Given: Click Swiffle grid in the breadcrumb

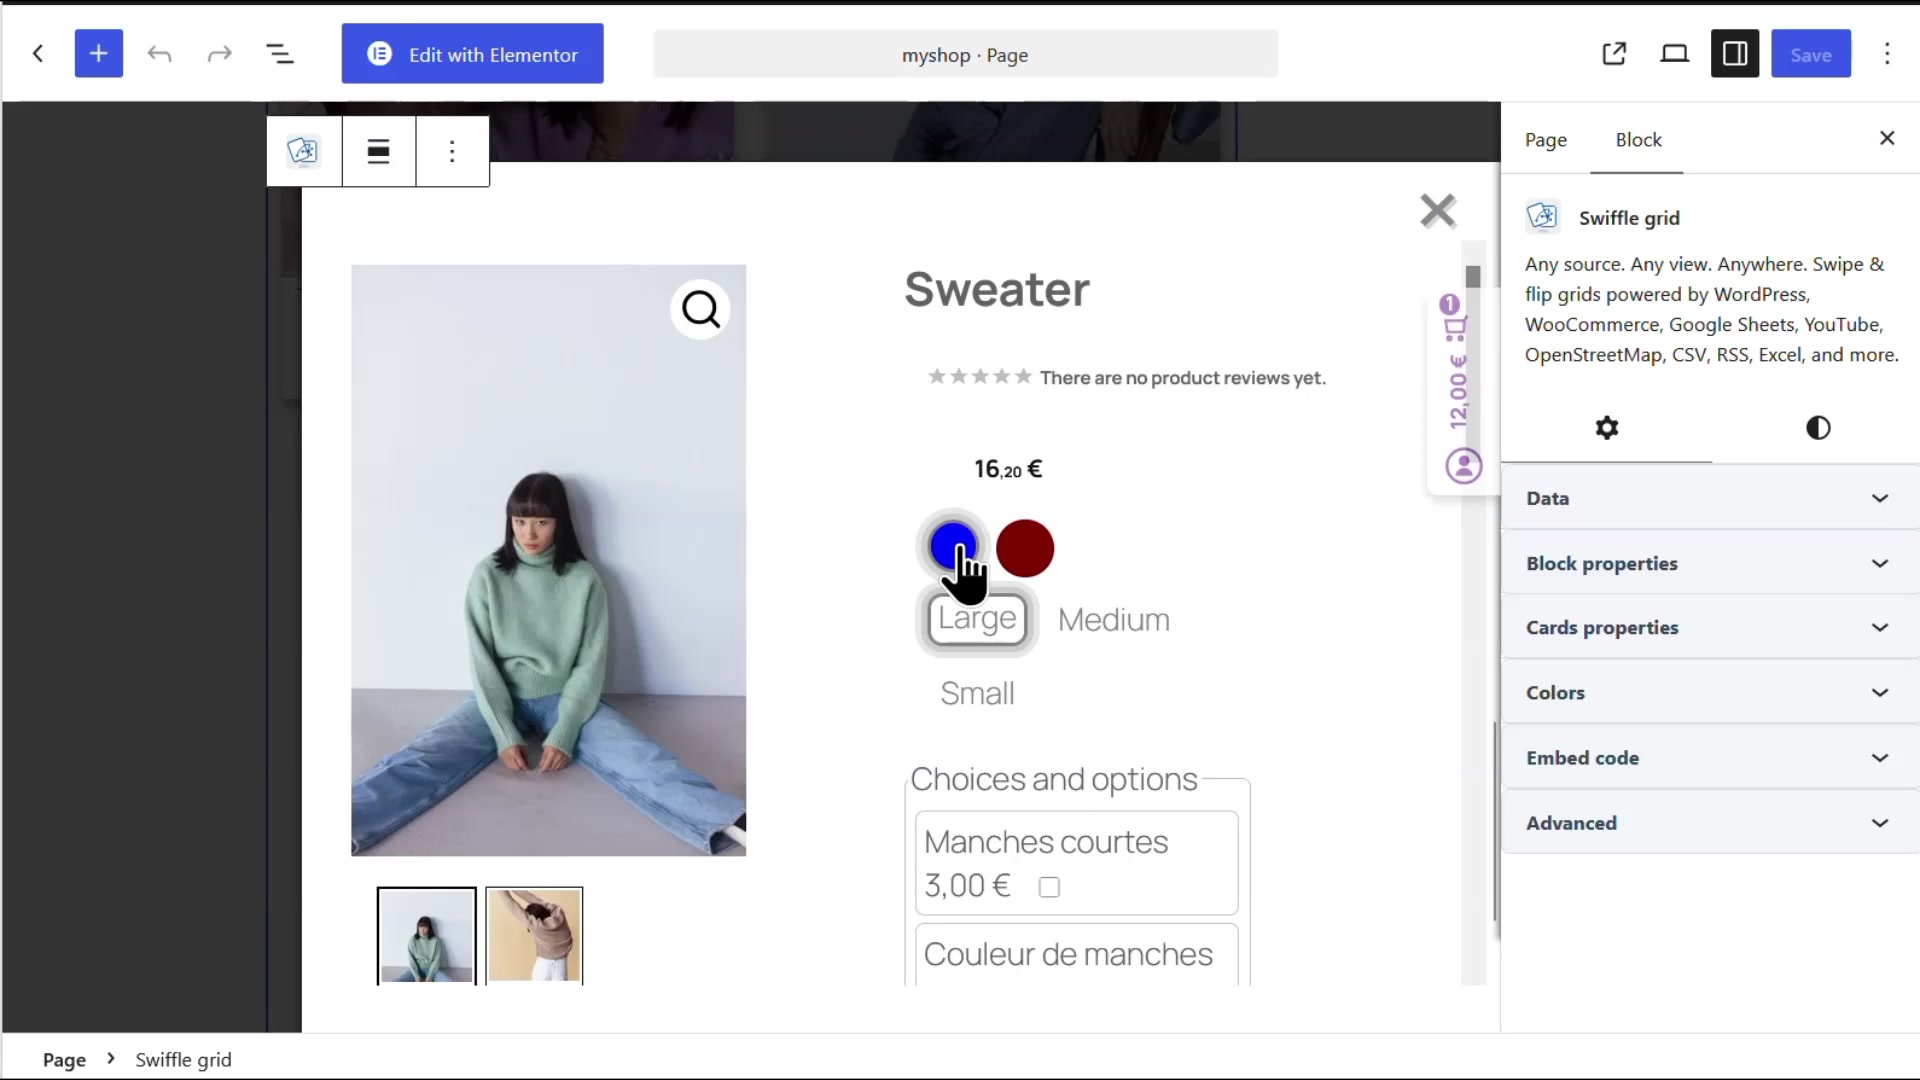Looking at the screenshot, I should click(x=183, y=1060).
